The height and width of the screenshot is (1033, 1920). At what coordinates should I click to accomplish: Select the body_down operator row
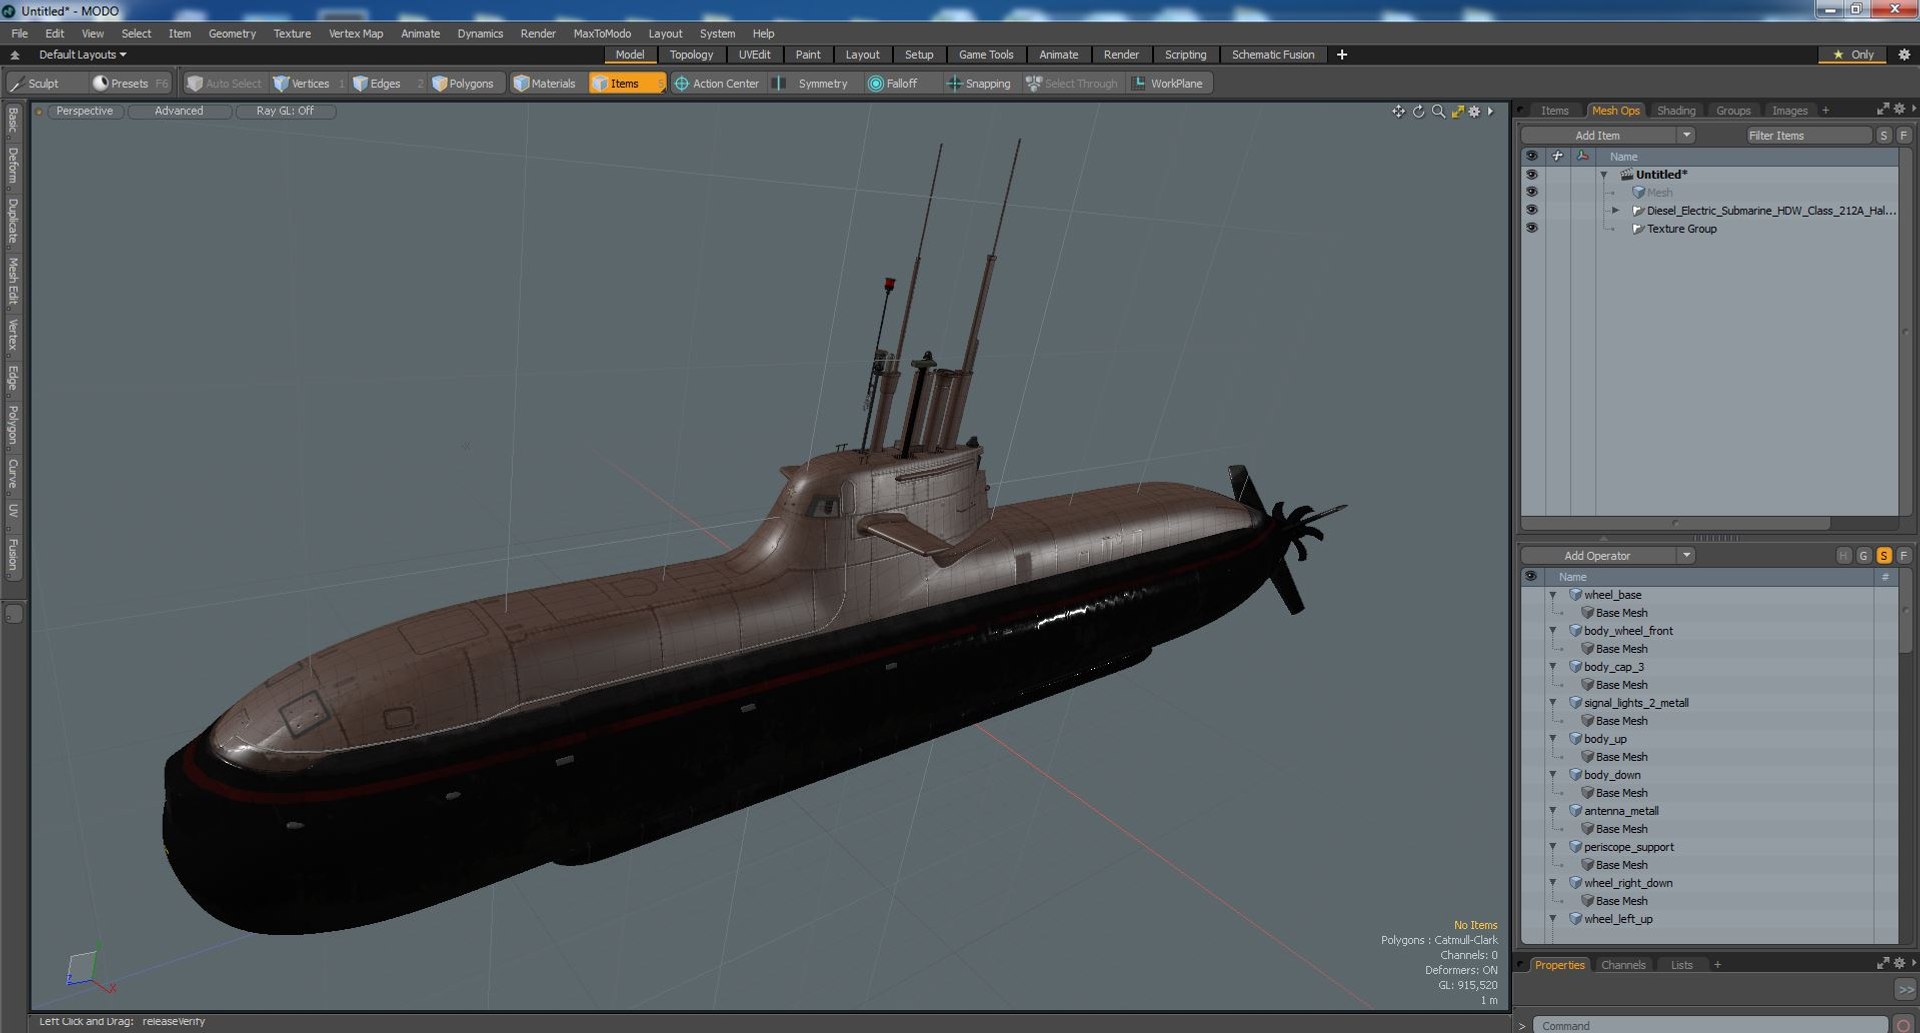tap(1710, 775)
